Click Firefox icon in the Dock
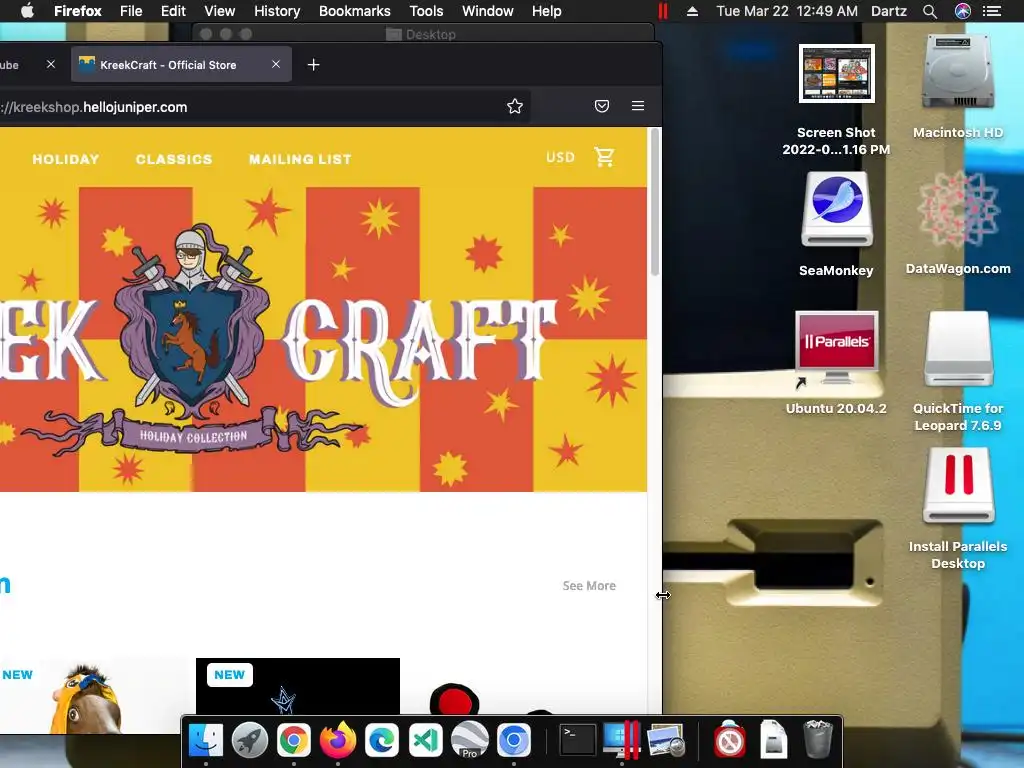Viewport: 1024px width, 768px height. click(x=338, y=741)
